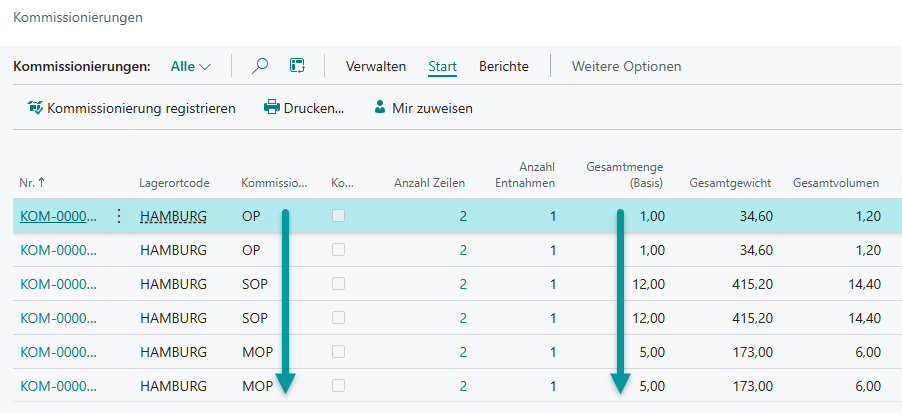
Task: Switch to the Berichte tab
Action: point(504,66)
